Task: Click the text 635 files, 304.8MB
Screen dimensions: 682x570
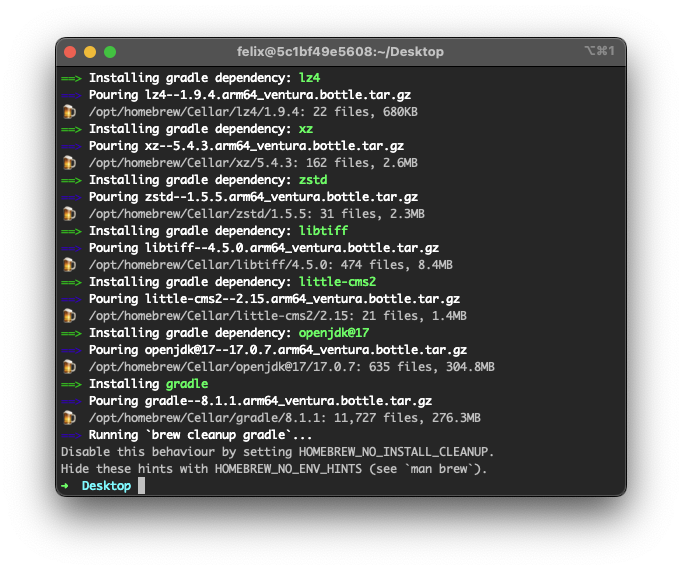Action: click(431, 367)
